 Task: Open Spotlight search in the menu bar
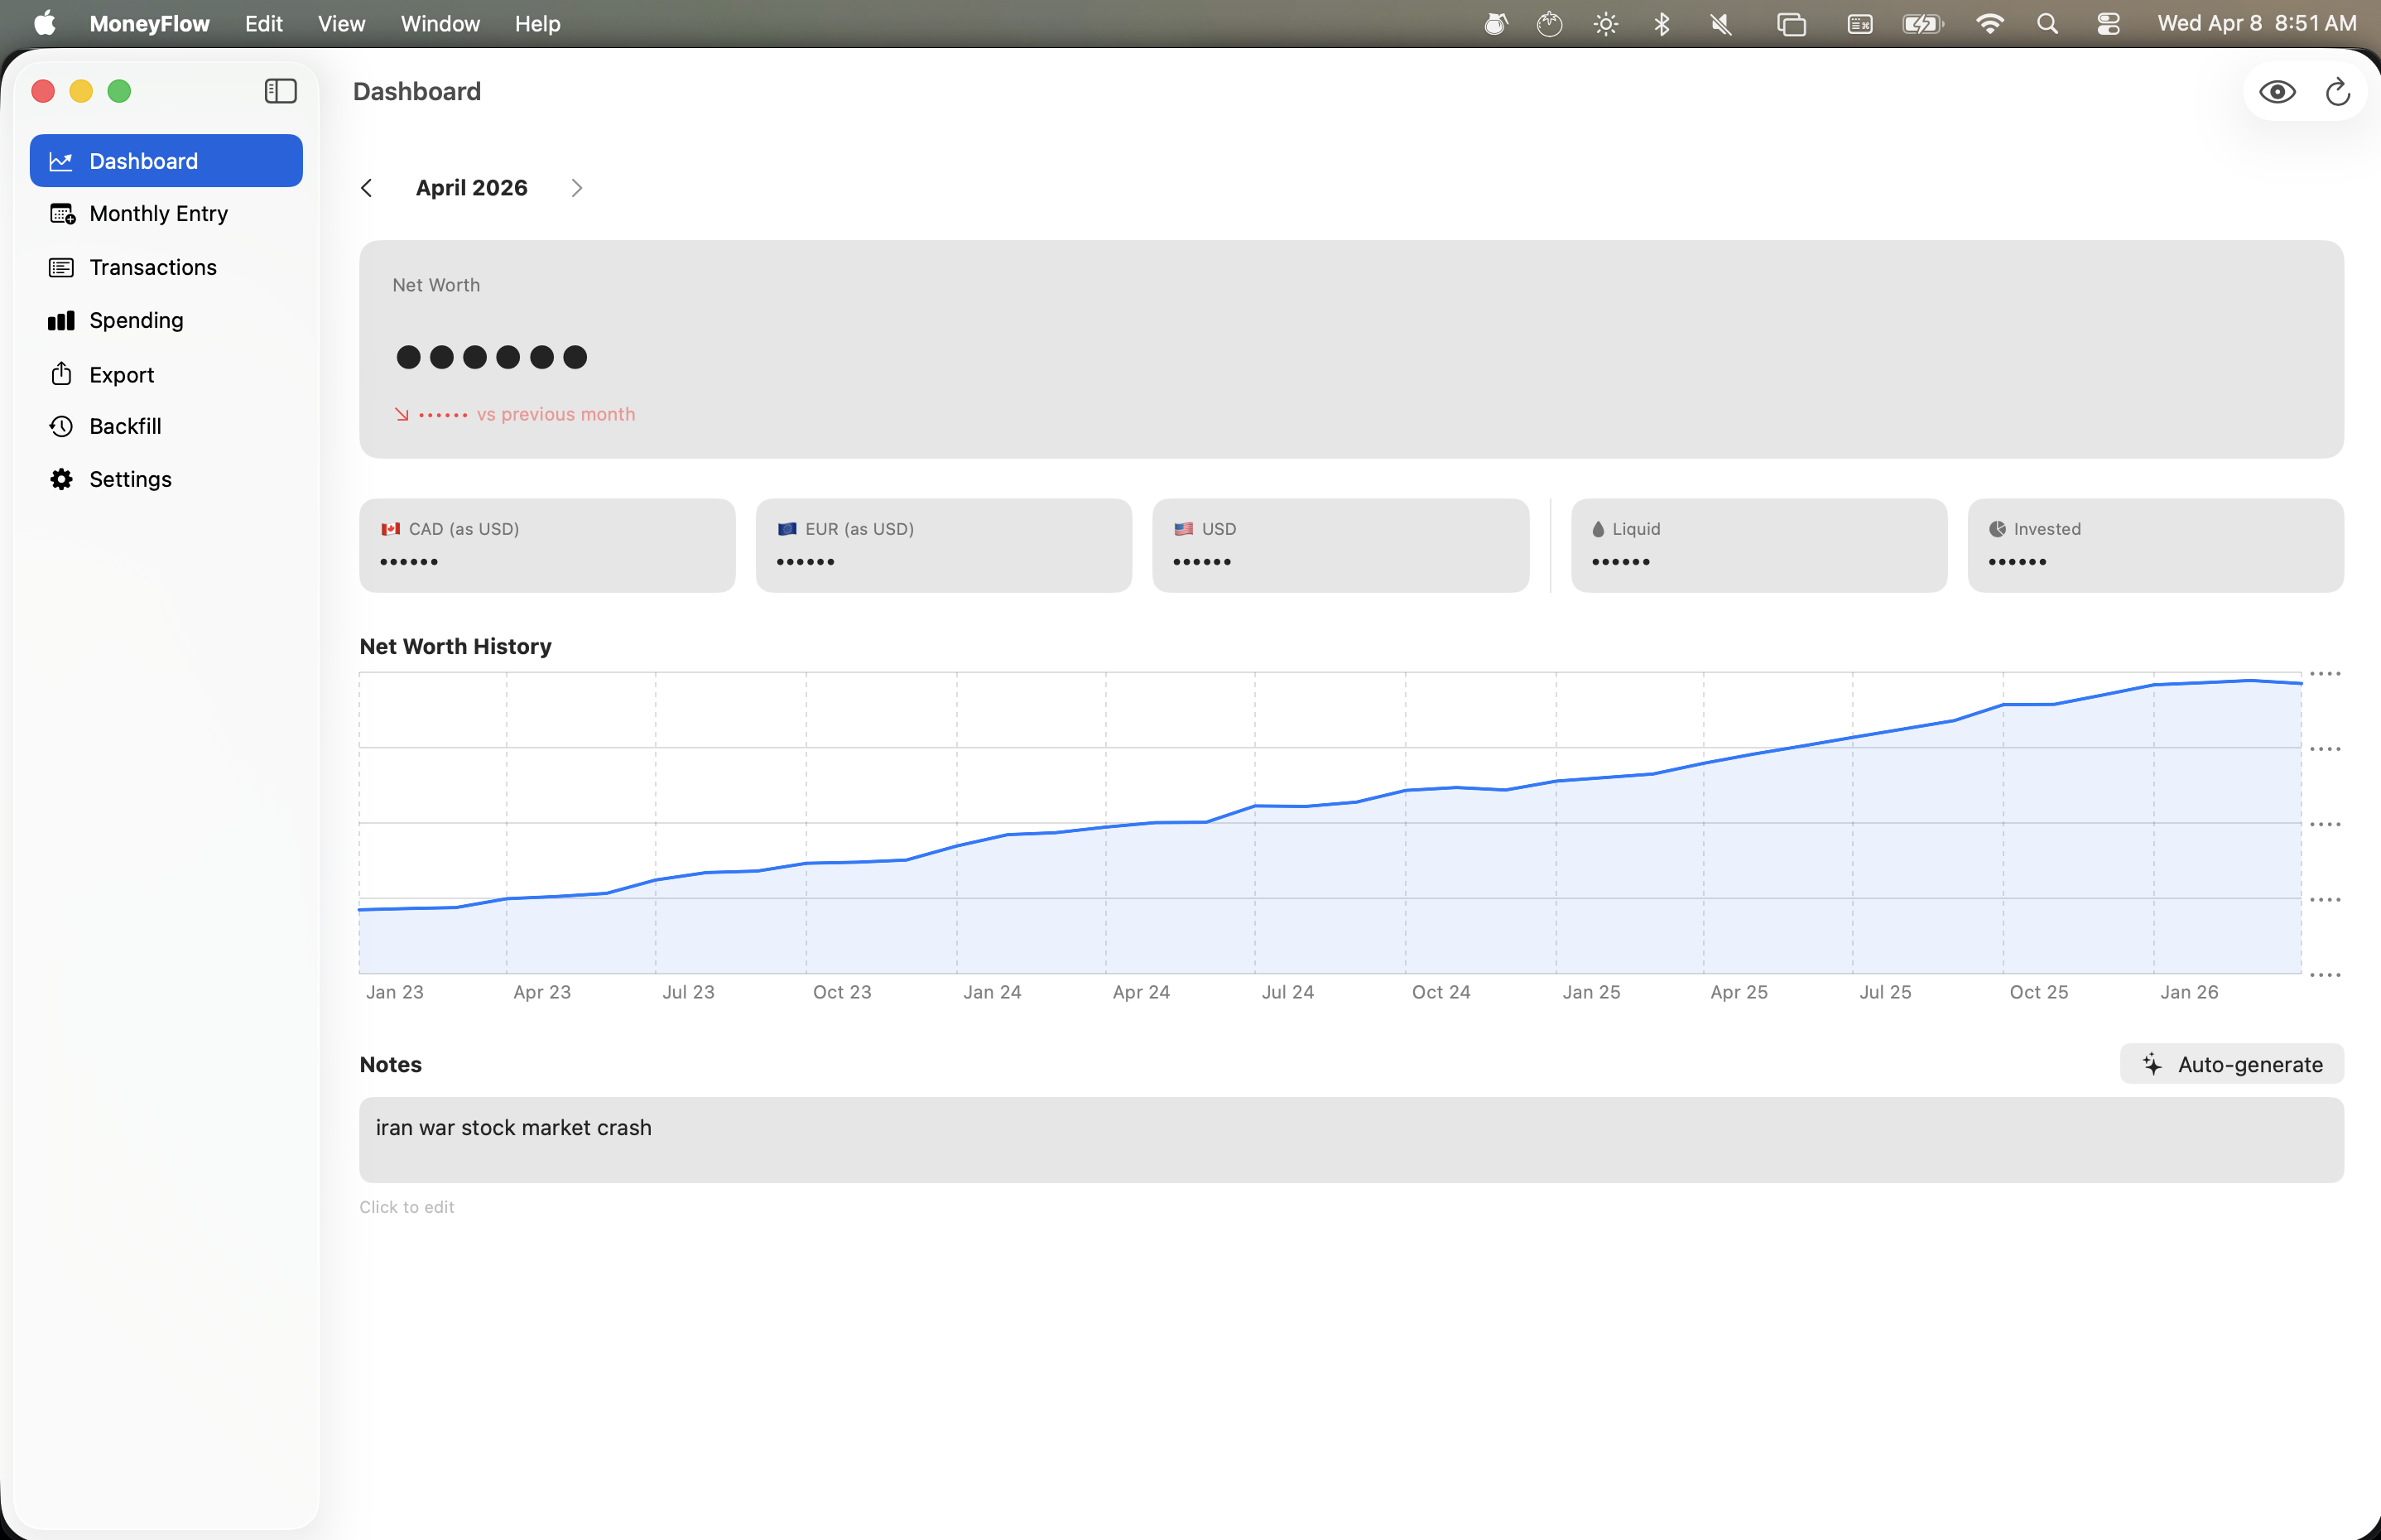(2047, 23)
